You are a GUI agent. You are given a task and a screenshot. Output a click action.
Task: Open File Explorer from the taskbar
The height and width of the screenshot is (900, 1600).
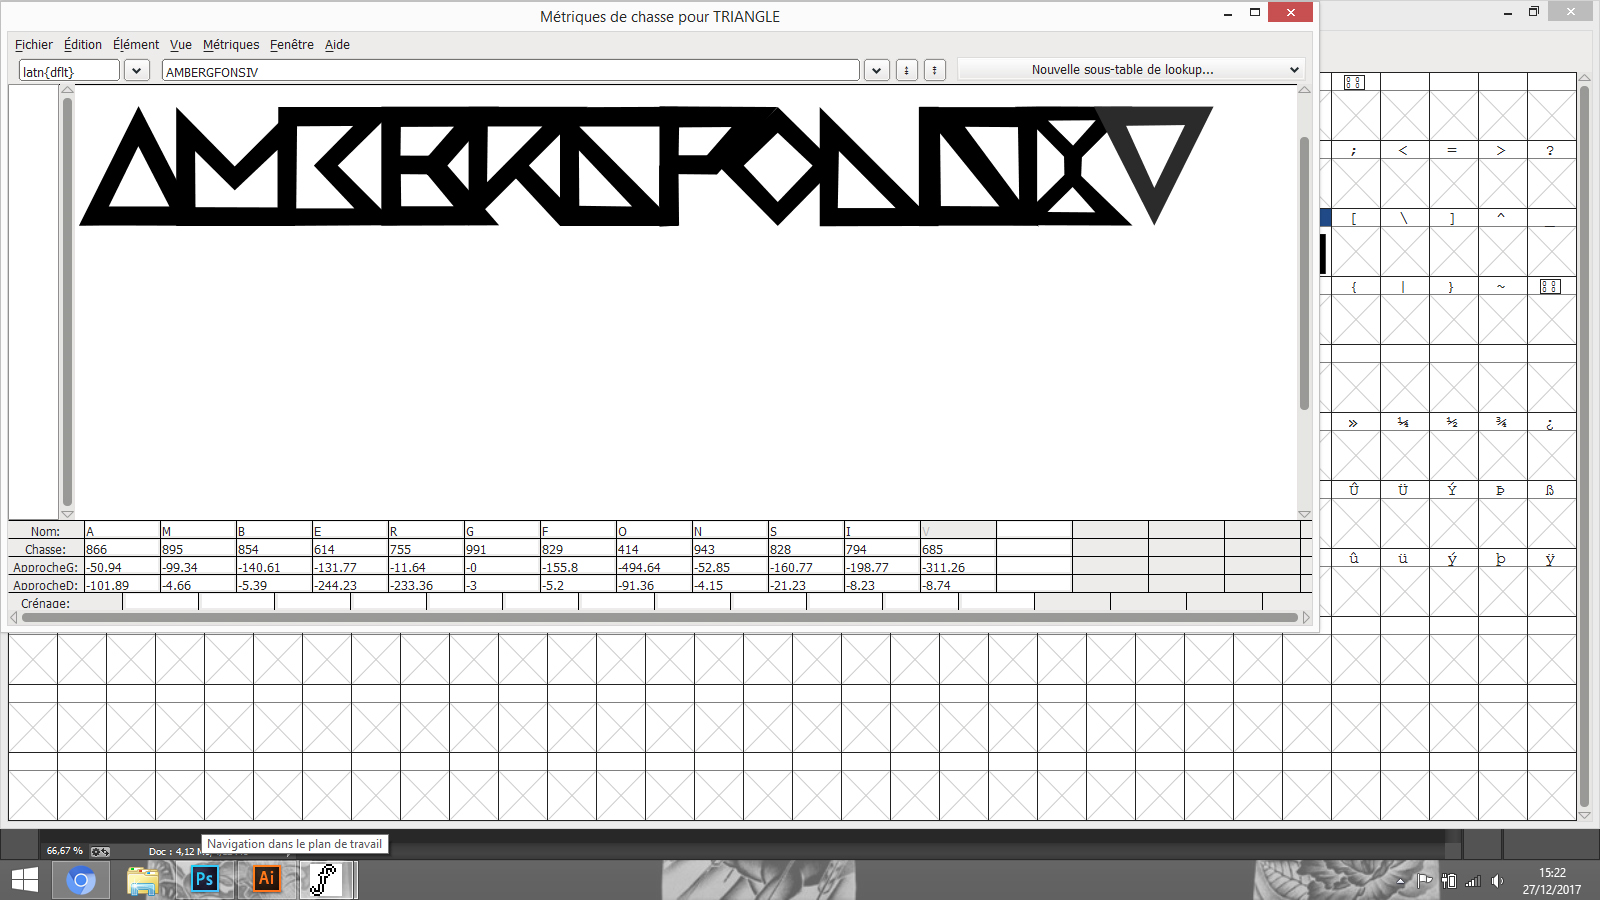tap(143, 880)
